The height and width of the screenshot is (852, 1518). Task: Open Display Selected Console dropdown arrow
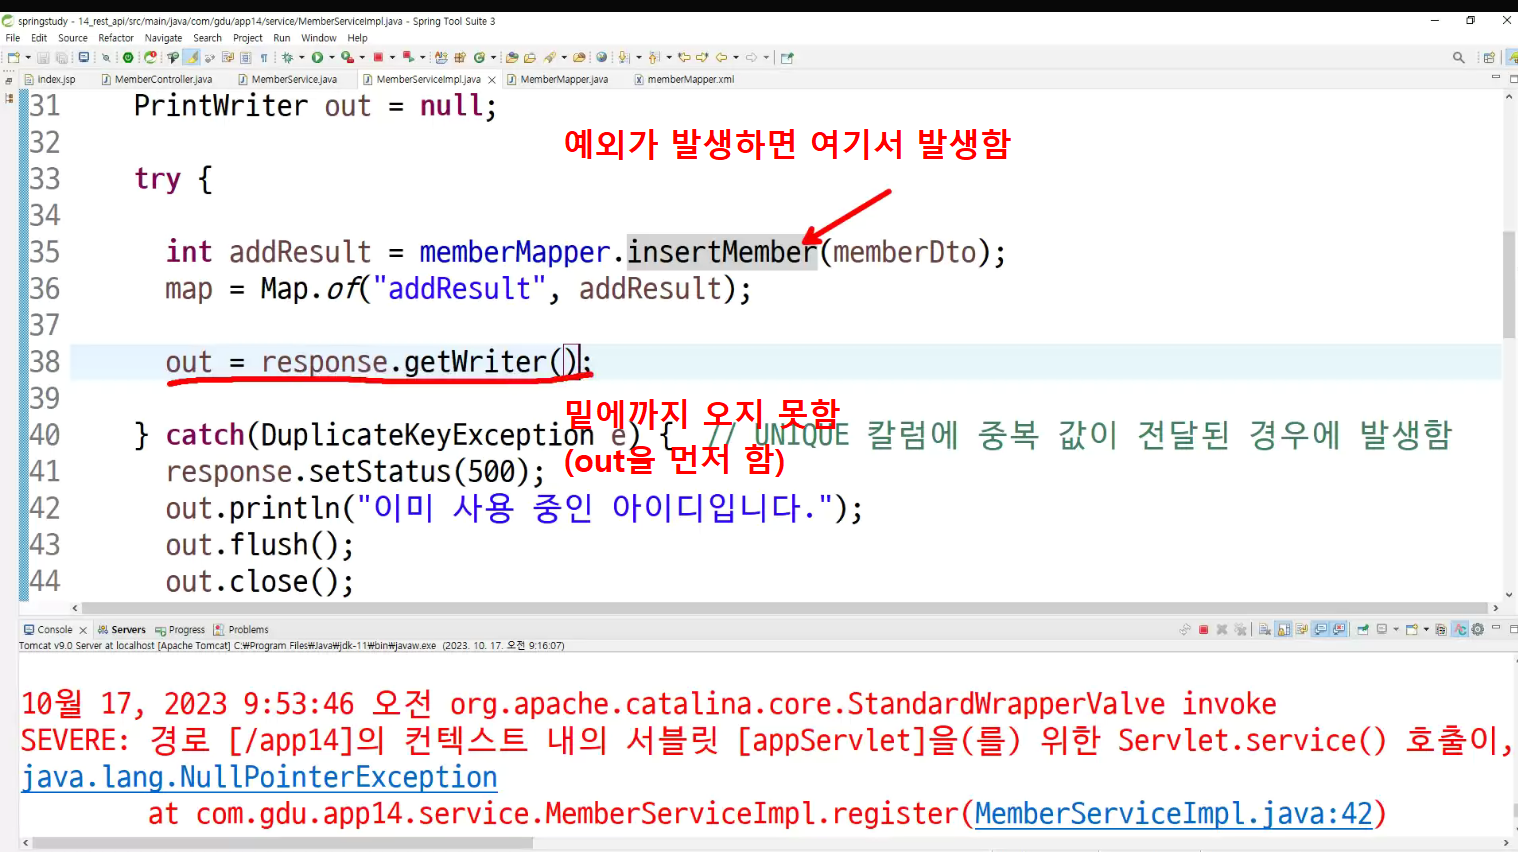[1396, 630]
